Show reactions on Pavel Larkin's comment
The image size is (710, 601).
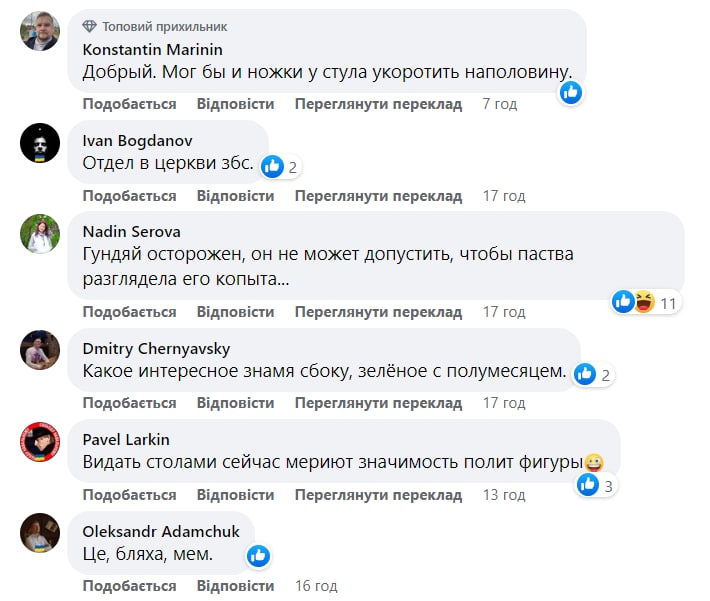click(x=596, y=485)
